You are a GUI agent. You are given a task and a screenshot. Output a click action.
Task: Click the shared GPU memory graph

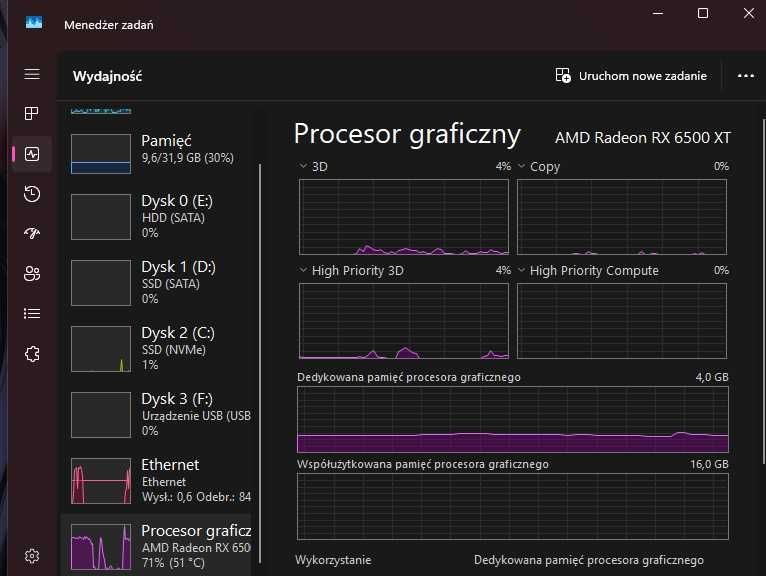[512, 506]
